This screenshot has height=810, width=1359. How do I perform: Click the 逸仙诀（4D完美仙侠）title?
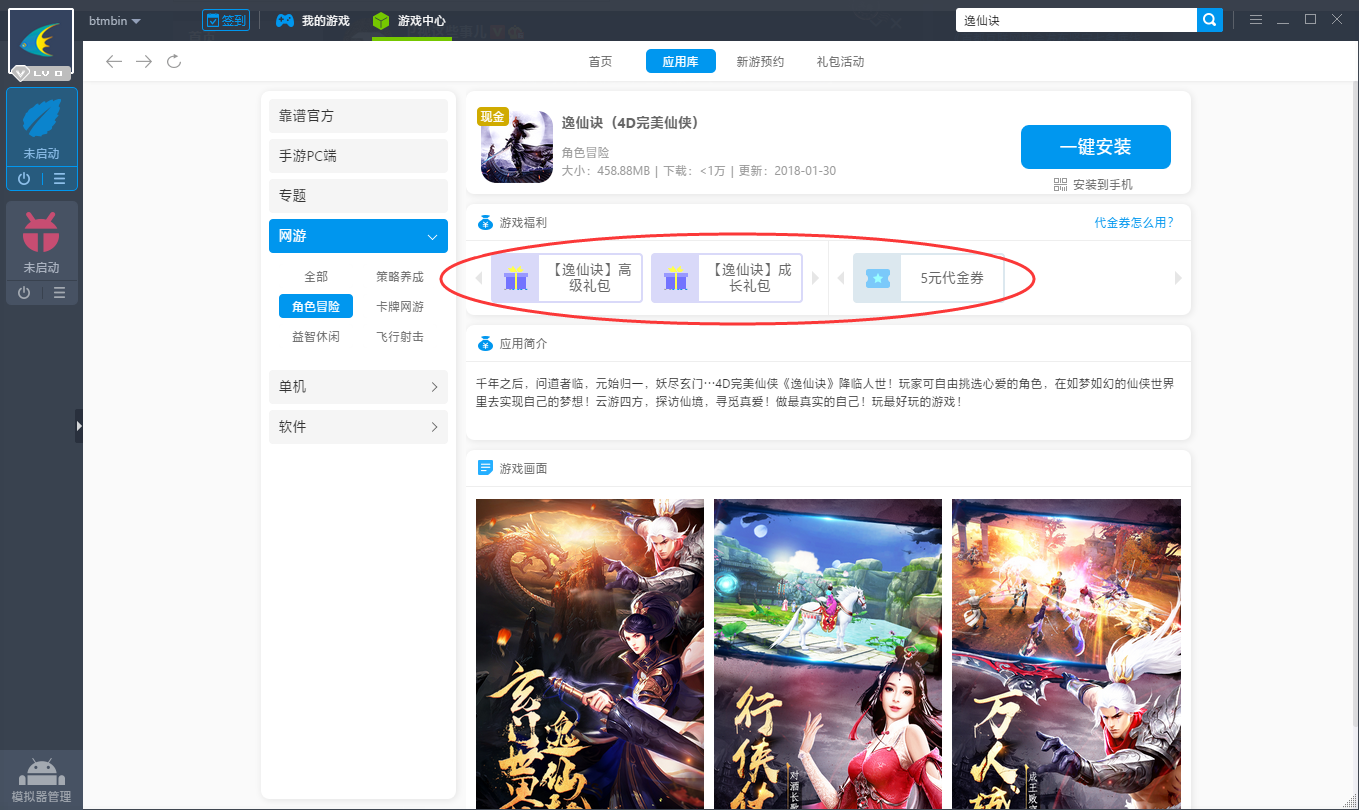pyautogui.click(x=630, y=123)
